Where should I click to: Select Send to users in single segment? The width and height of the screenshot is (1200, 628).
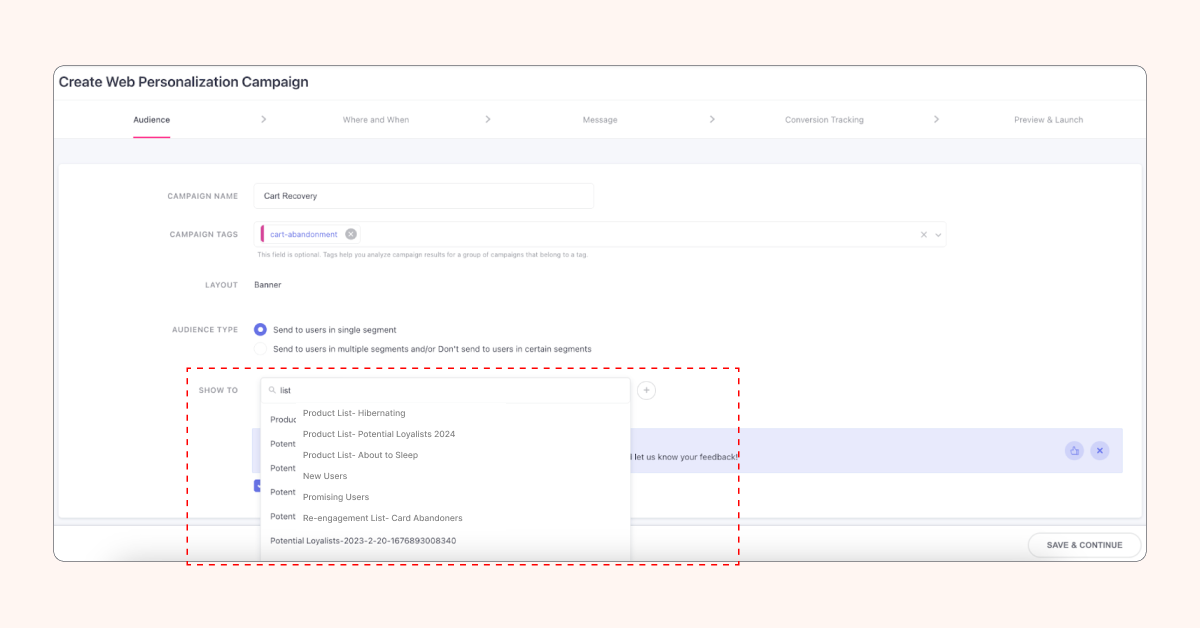(x=261, y=329)
